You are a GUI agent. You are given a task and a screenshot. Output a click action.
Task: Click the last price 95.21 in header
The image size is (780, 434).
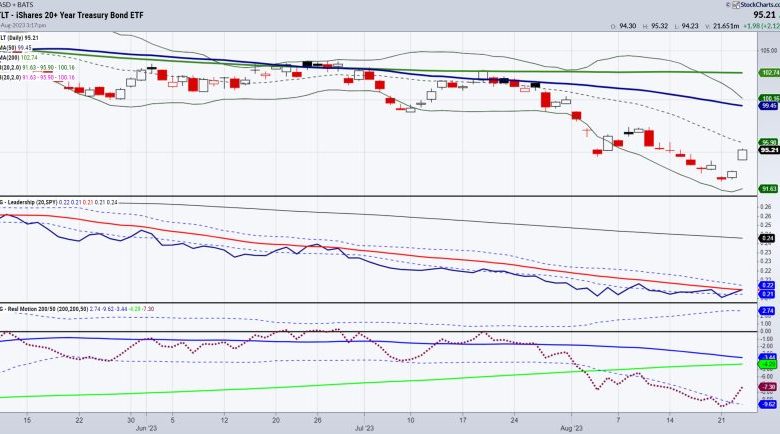point(765,15)
